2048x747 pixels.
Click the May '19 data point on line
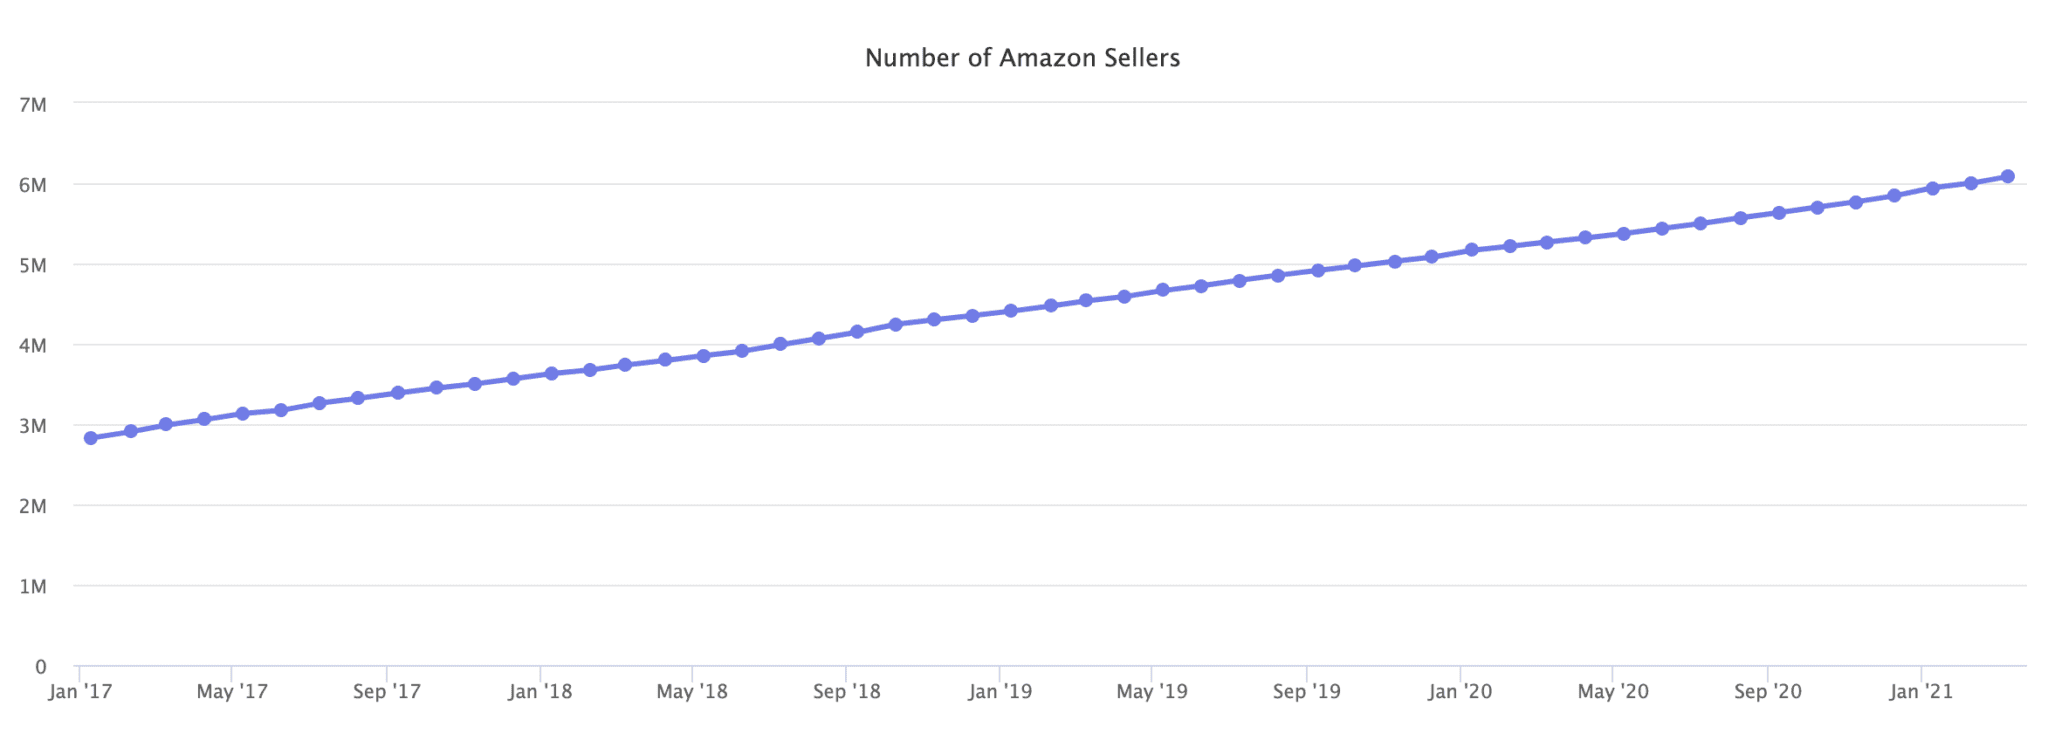(x=1163, y=290)
